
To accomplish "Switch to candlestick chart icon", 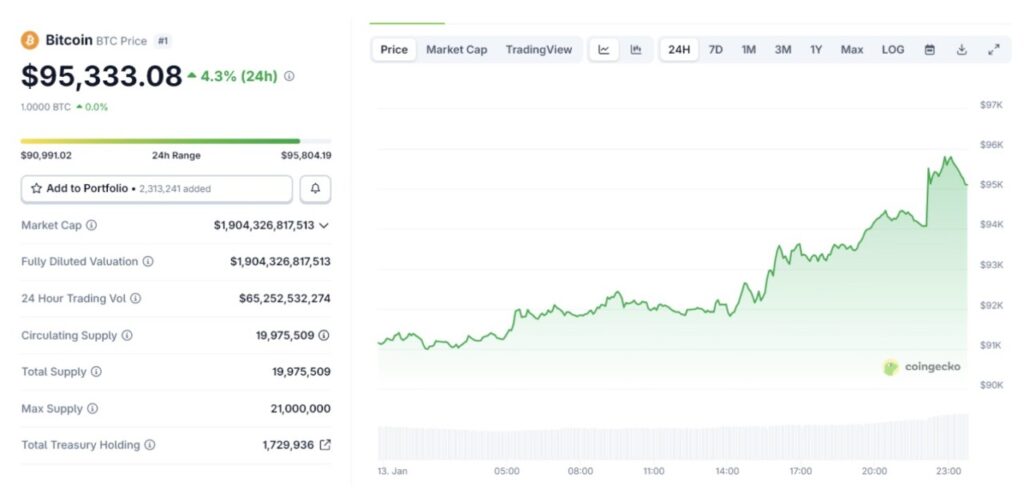I will point(636,49).
